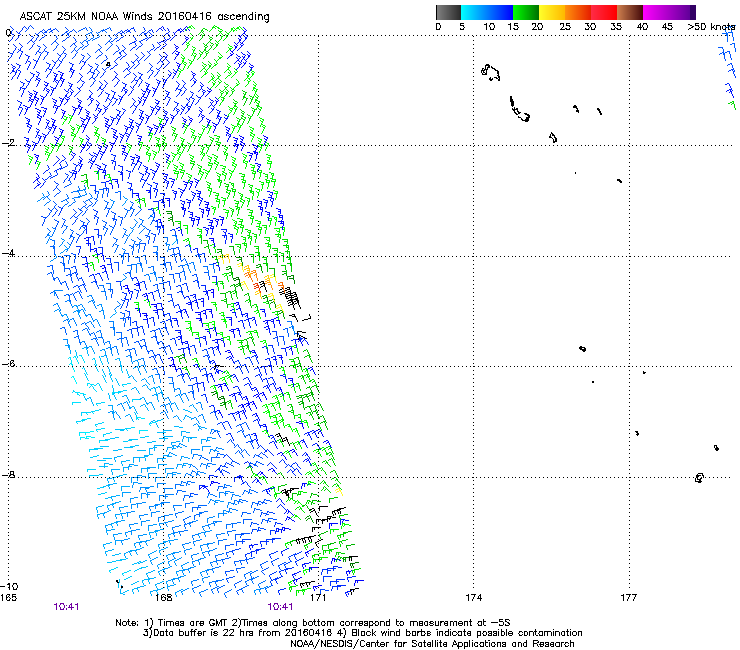Click the longitude label '177'
The width and height of the screenshot is (740, 650).
[629, 598]
